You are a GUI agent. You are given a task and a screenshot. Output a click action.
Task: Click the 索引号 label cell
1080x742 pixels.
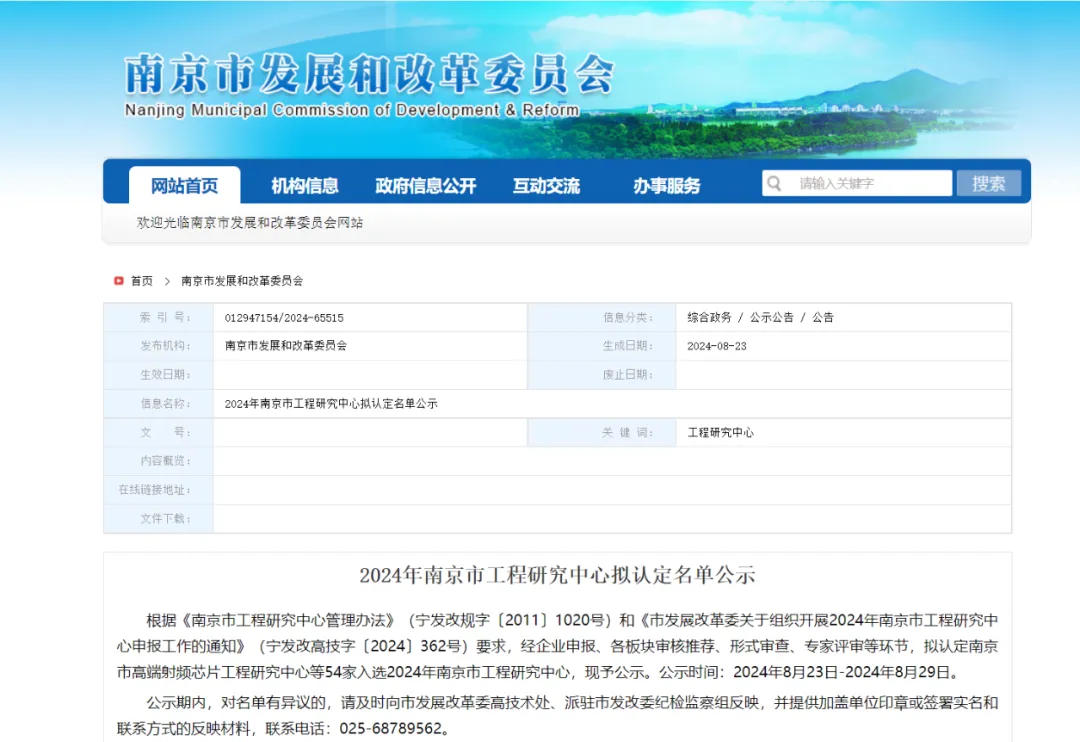[x=159, y=318]
